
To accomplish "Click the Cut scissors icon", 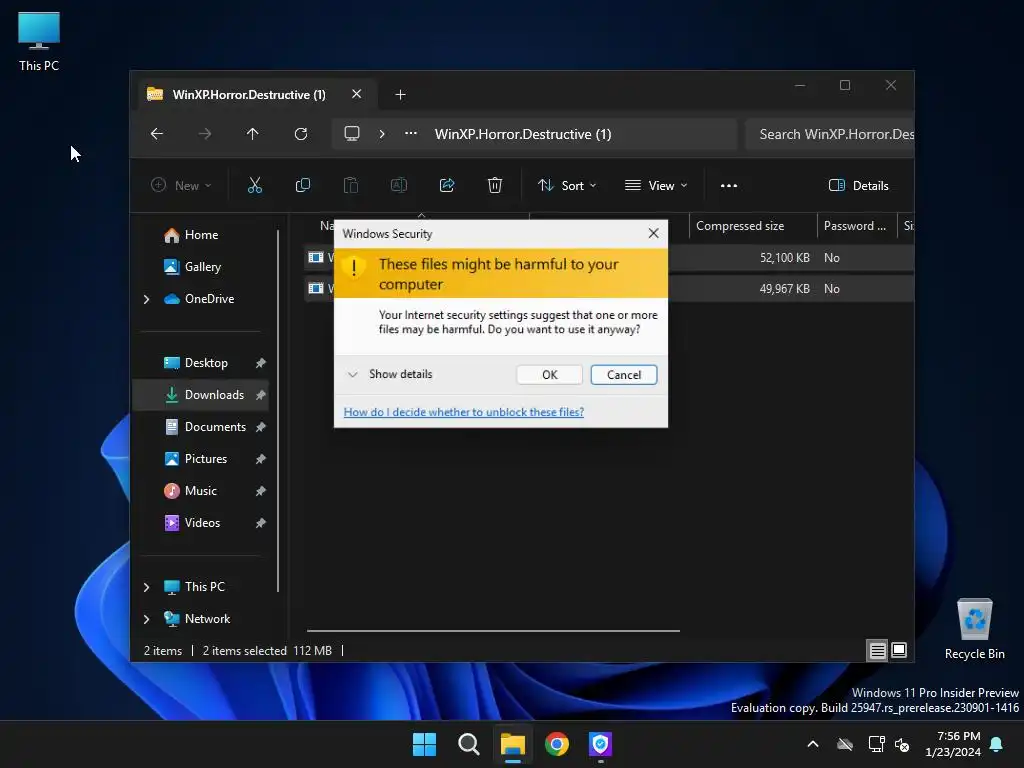I will pyautogui.click(x=255, y=185).
